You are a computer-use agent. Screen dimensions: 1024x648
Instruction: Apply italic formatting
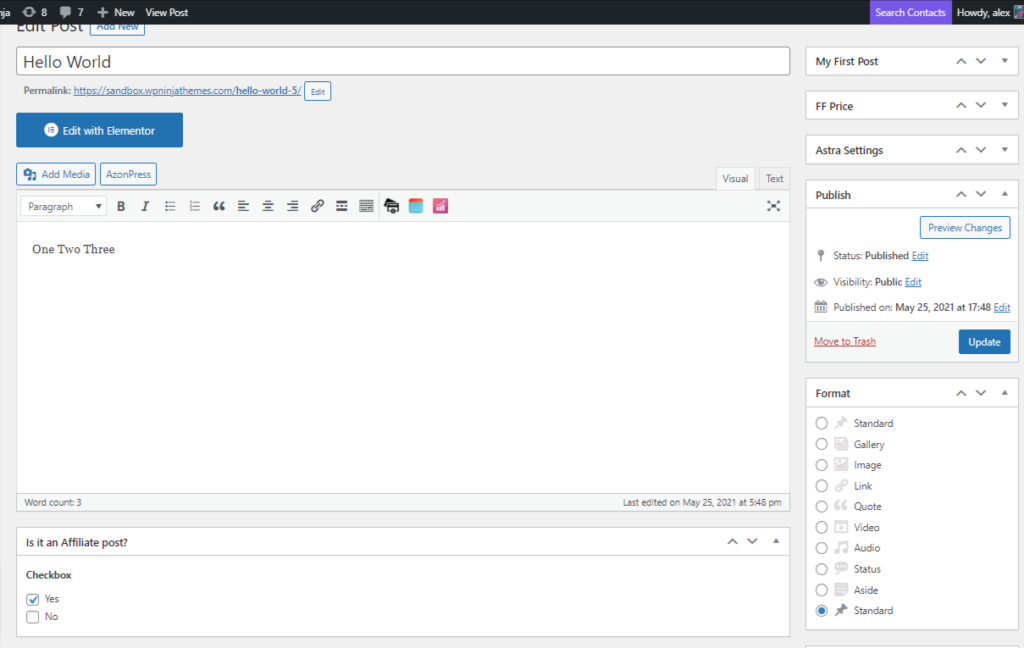pyautogui.click(x=145, y=206)
